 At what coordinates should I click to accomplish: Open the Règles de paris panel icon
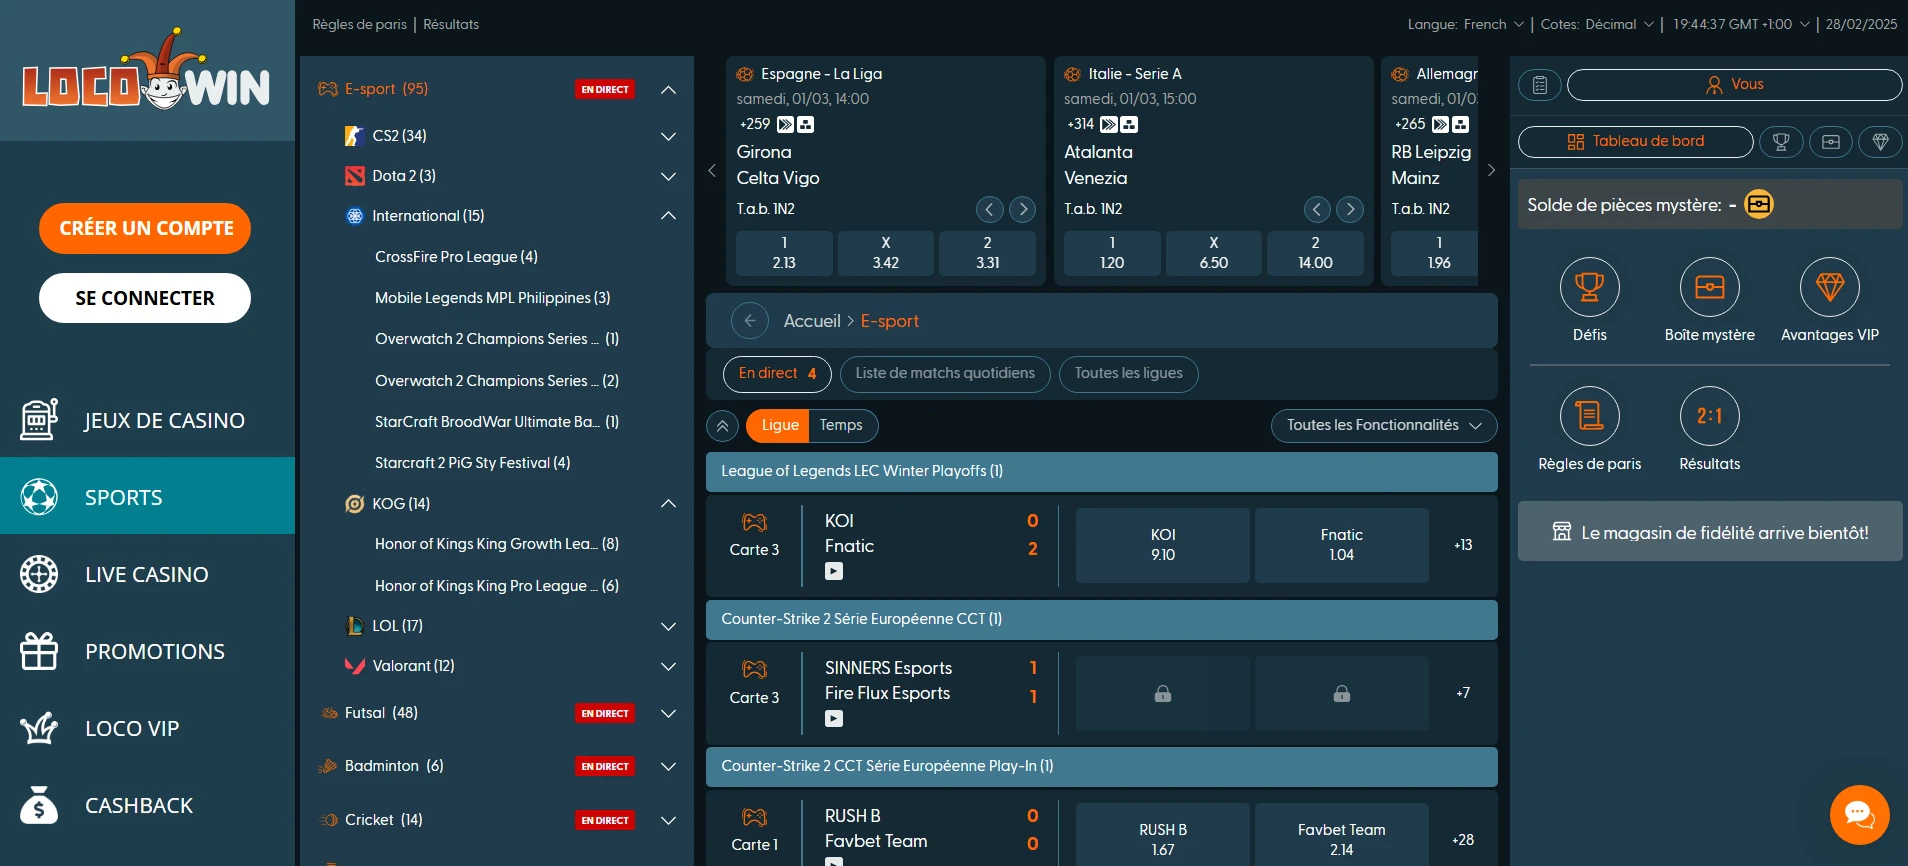coord(1589,416)
